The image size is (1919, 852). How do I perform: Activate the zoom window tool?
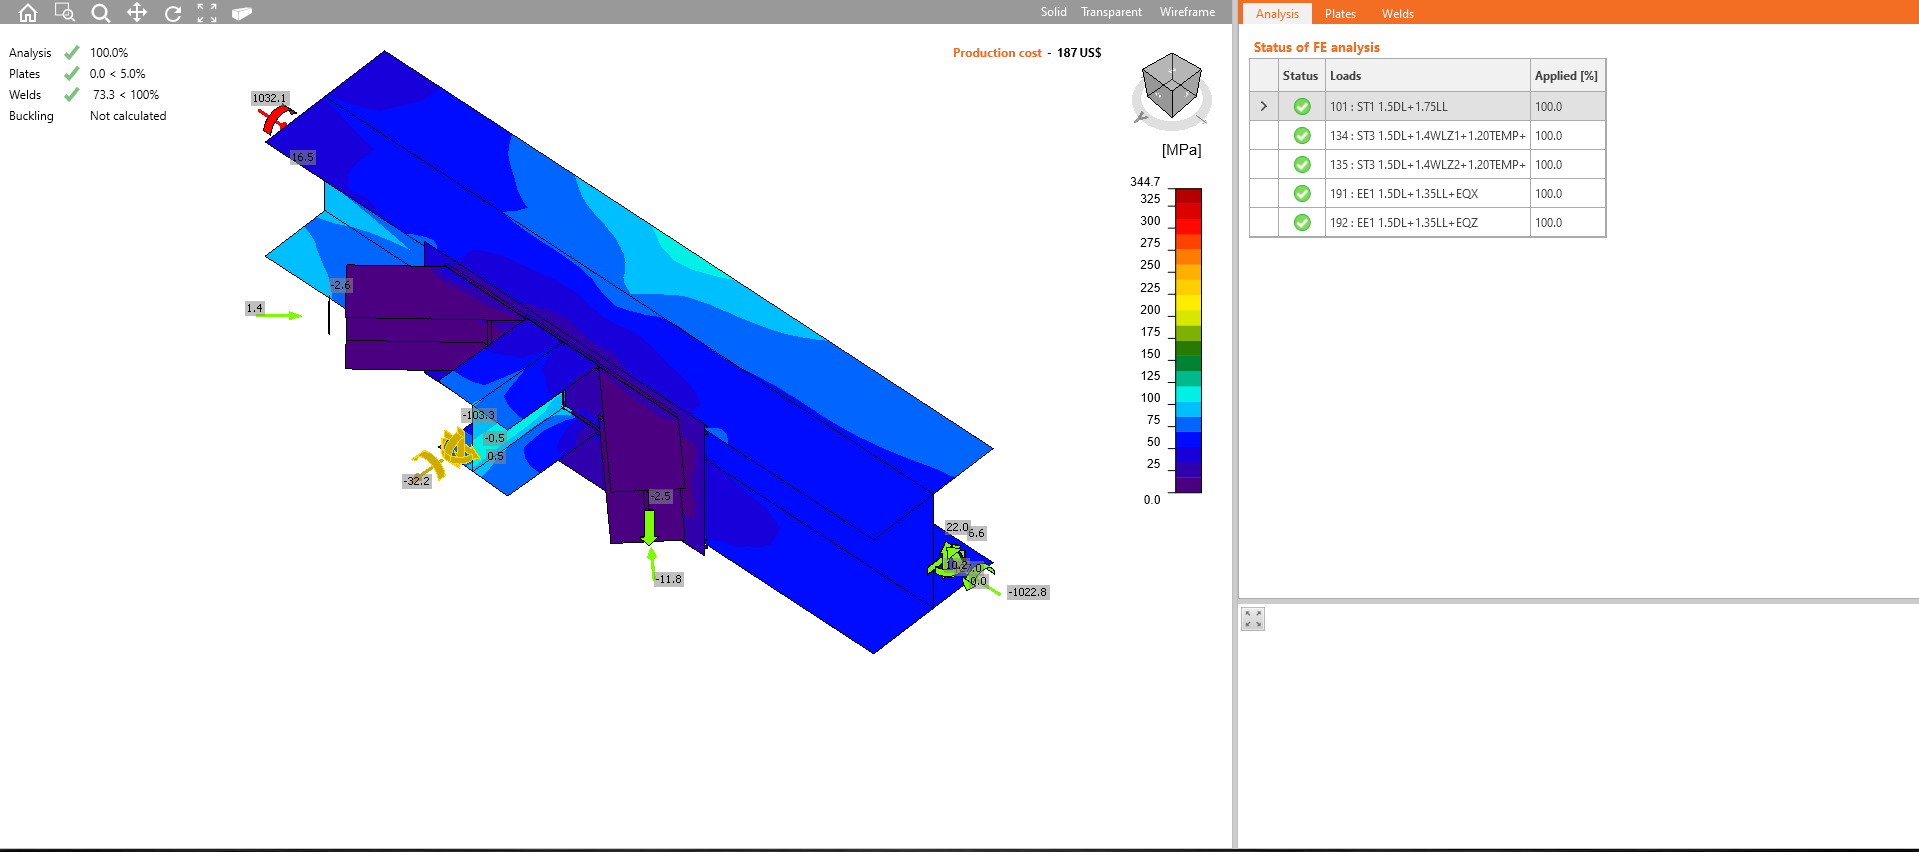[65, 13]
